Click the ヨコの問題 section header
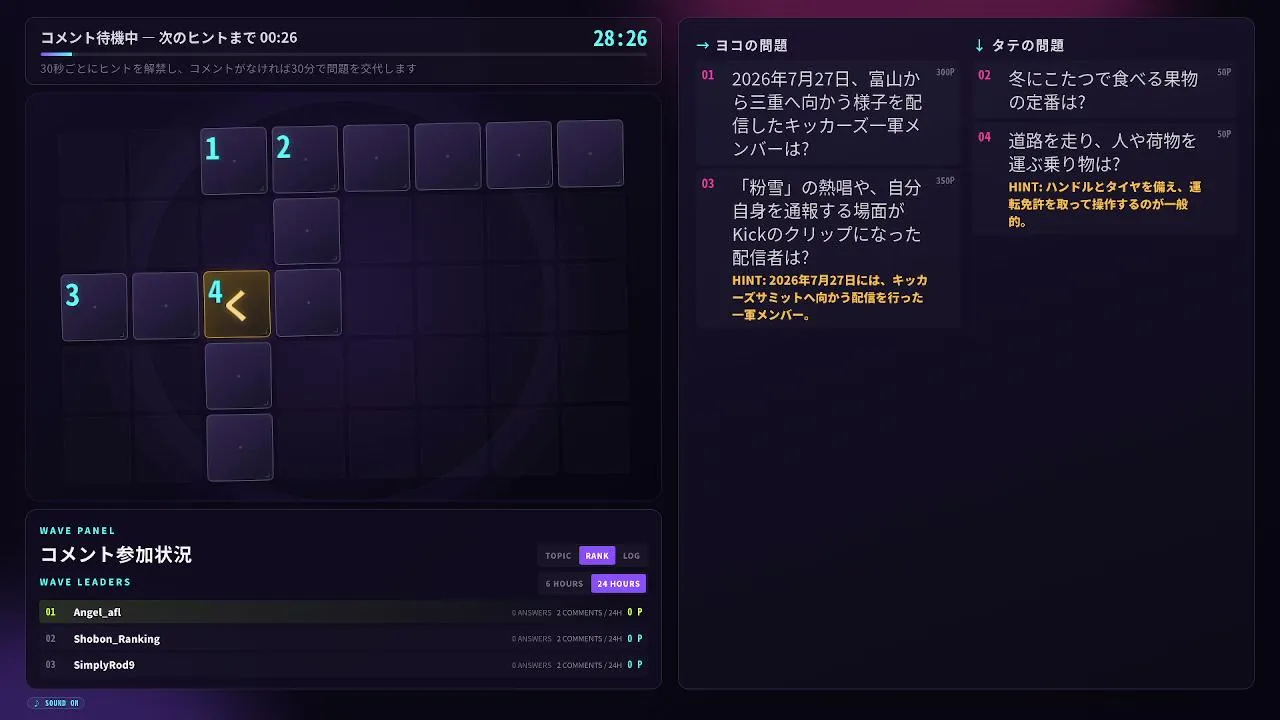The width and height of the screenshot is (1280, 720). (x=742, y=45)
